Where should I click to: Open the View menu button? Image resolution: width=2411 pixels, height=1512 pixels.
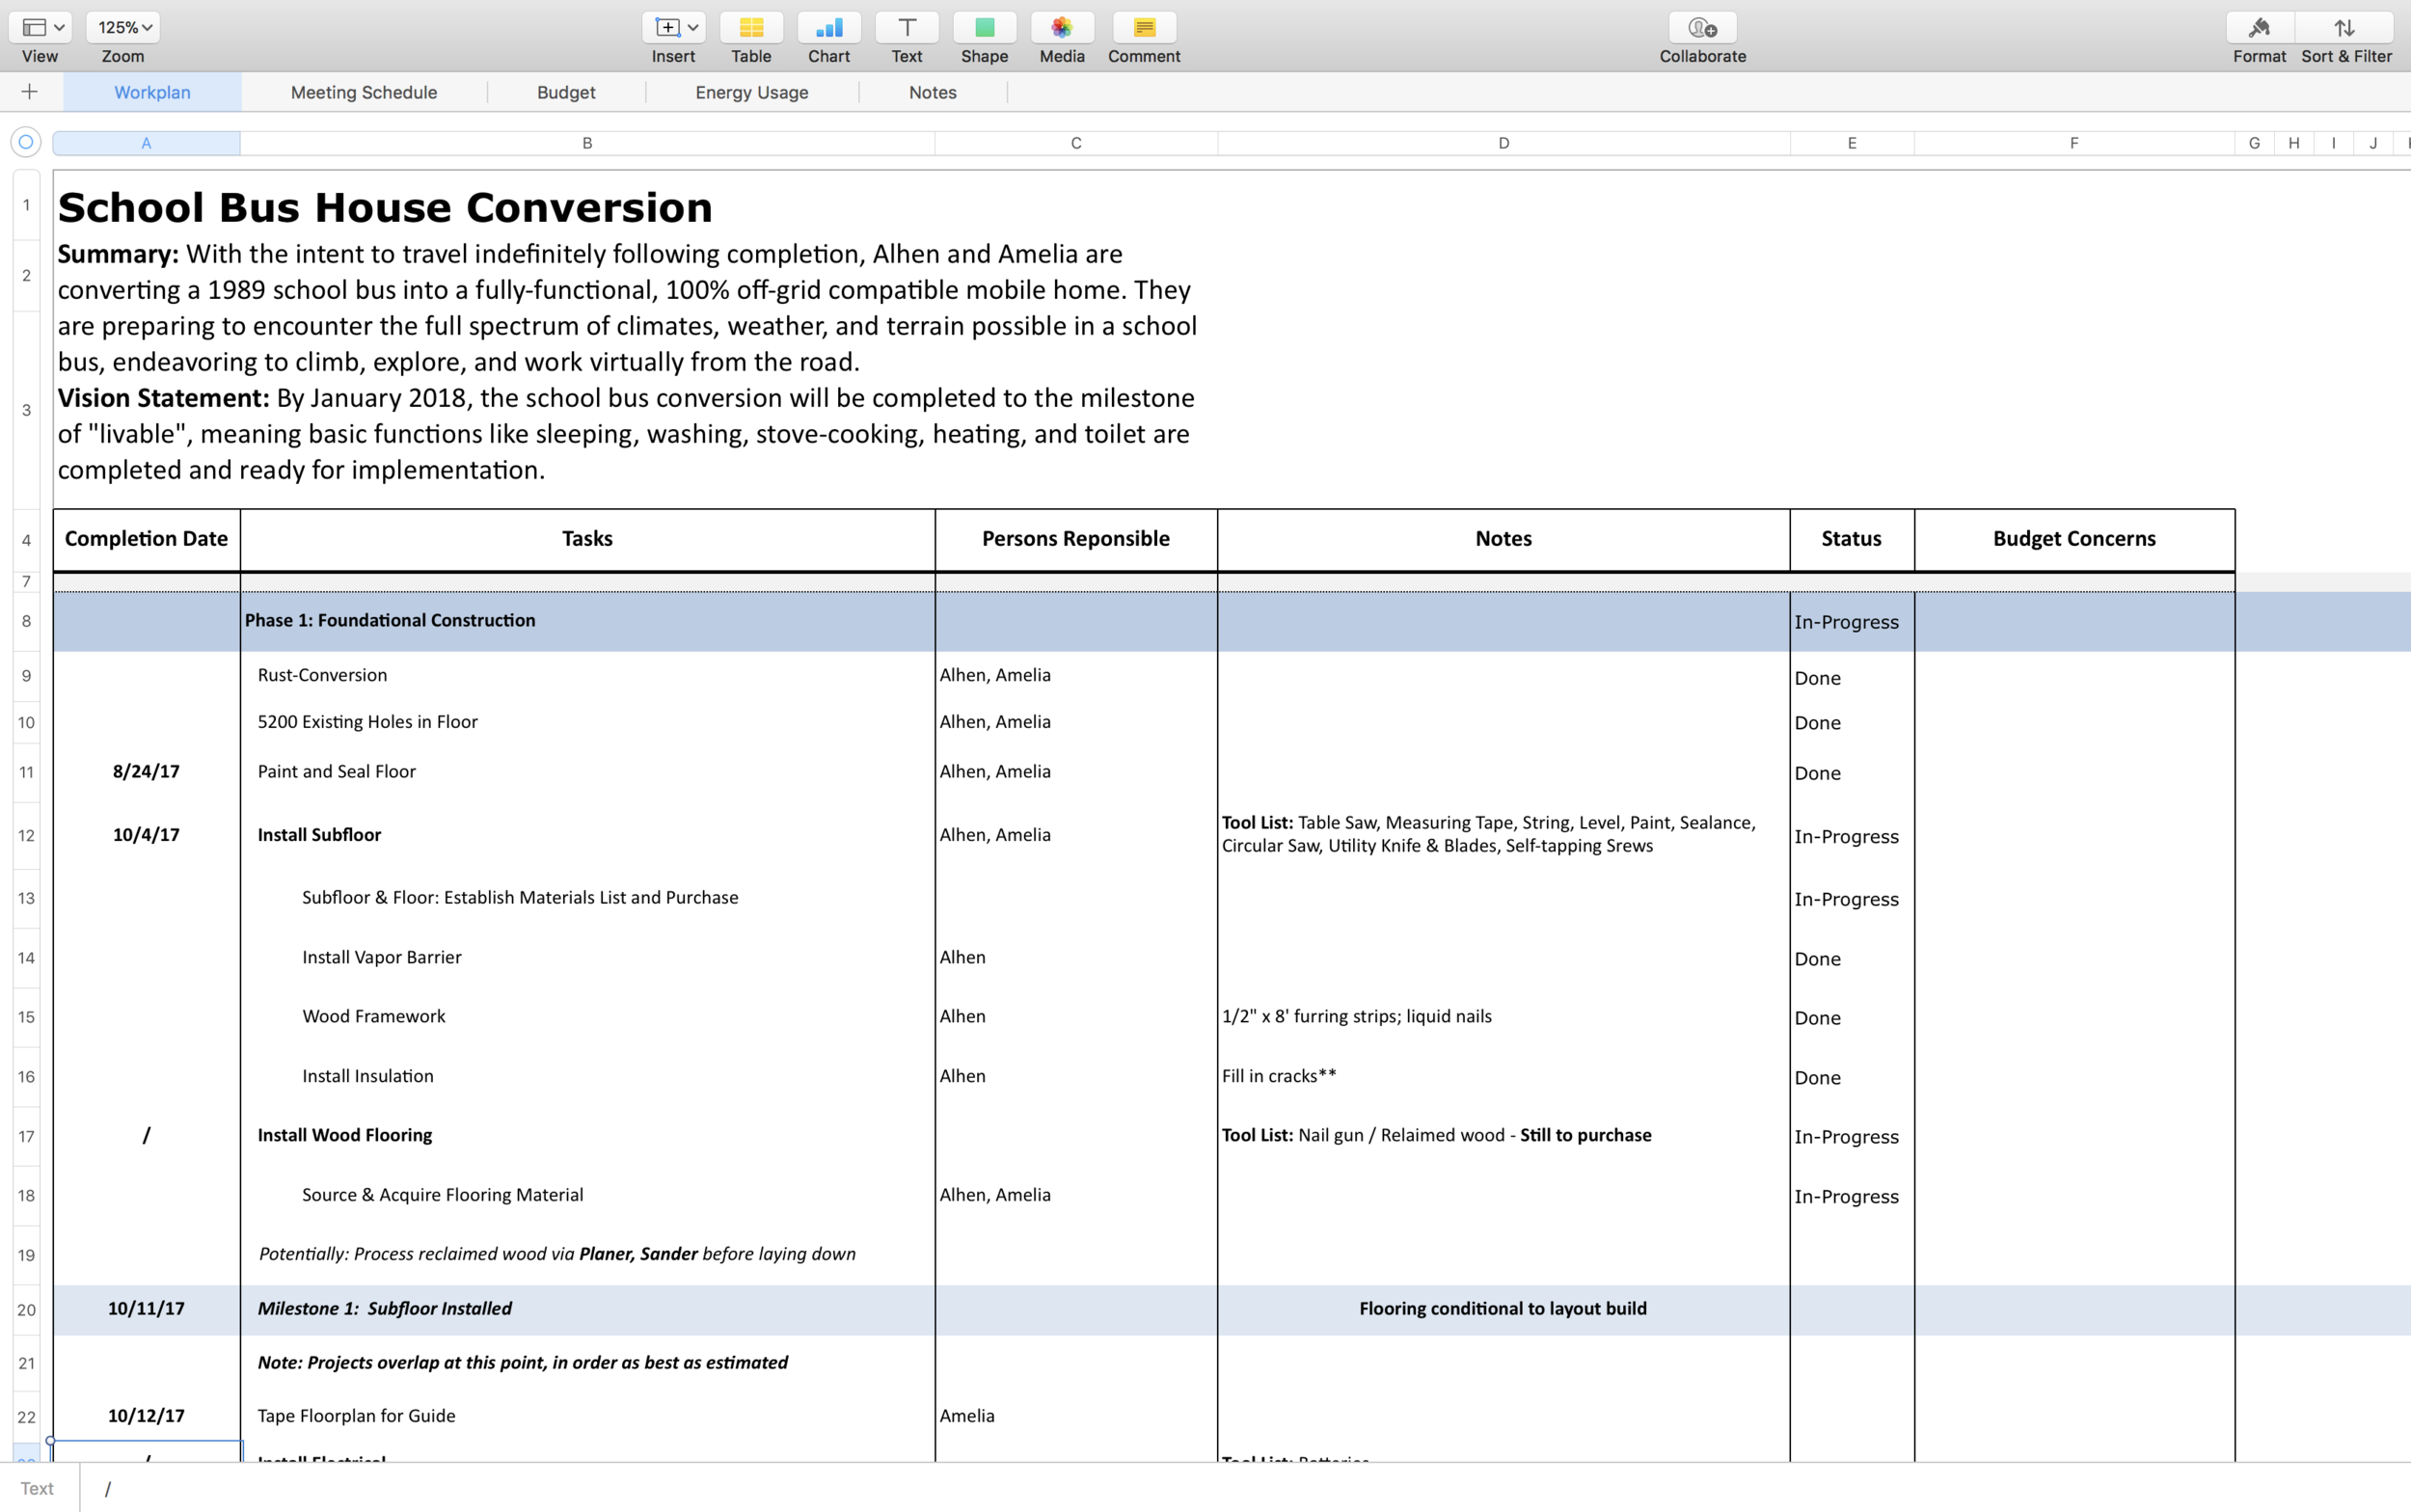pos(40,27)
